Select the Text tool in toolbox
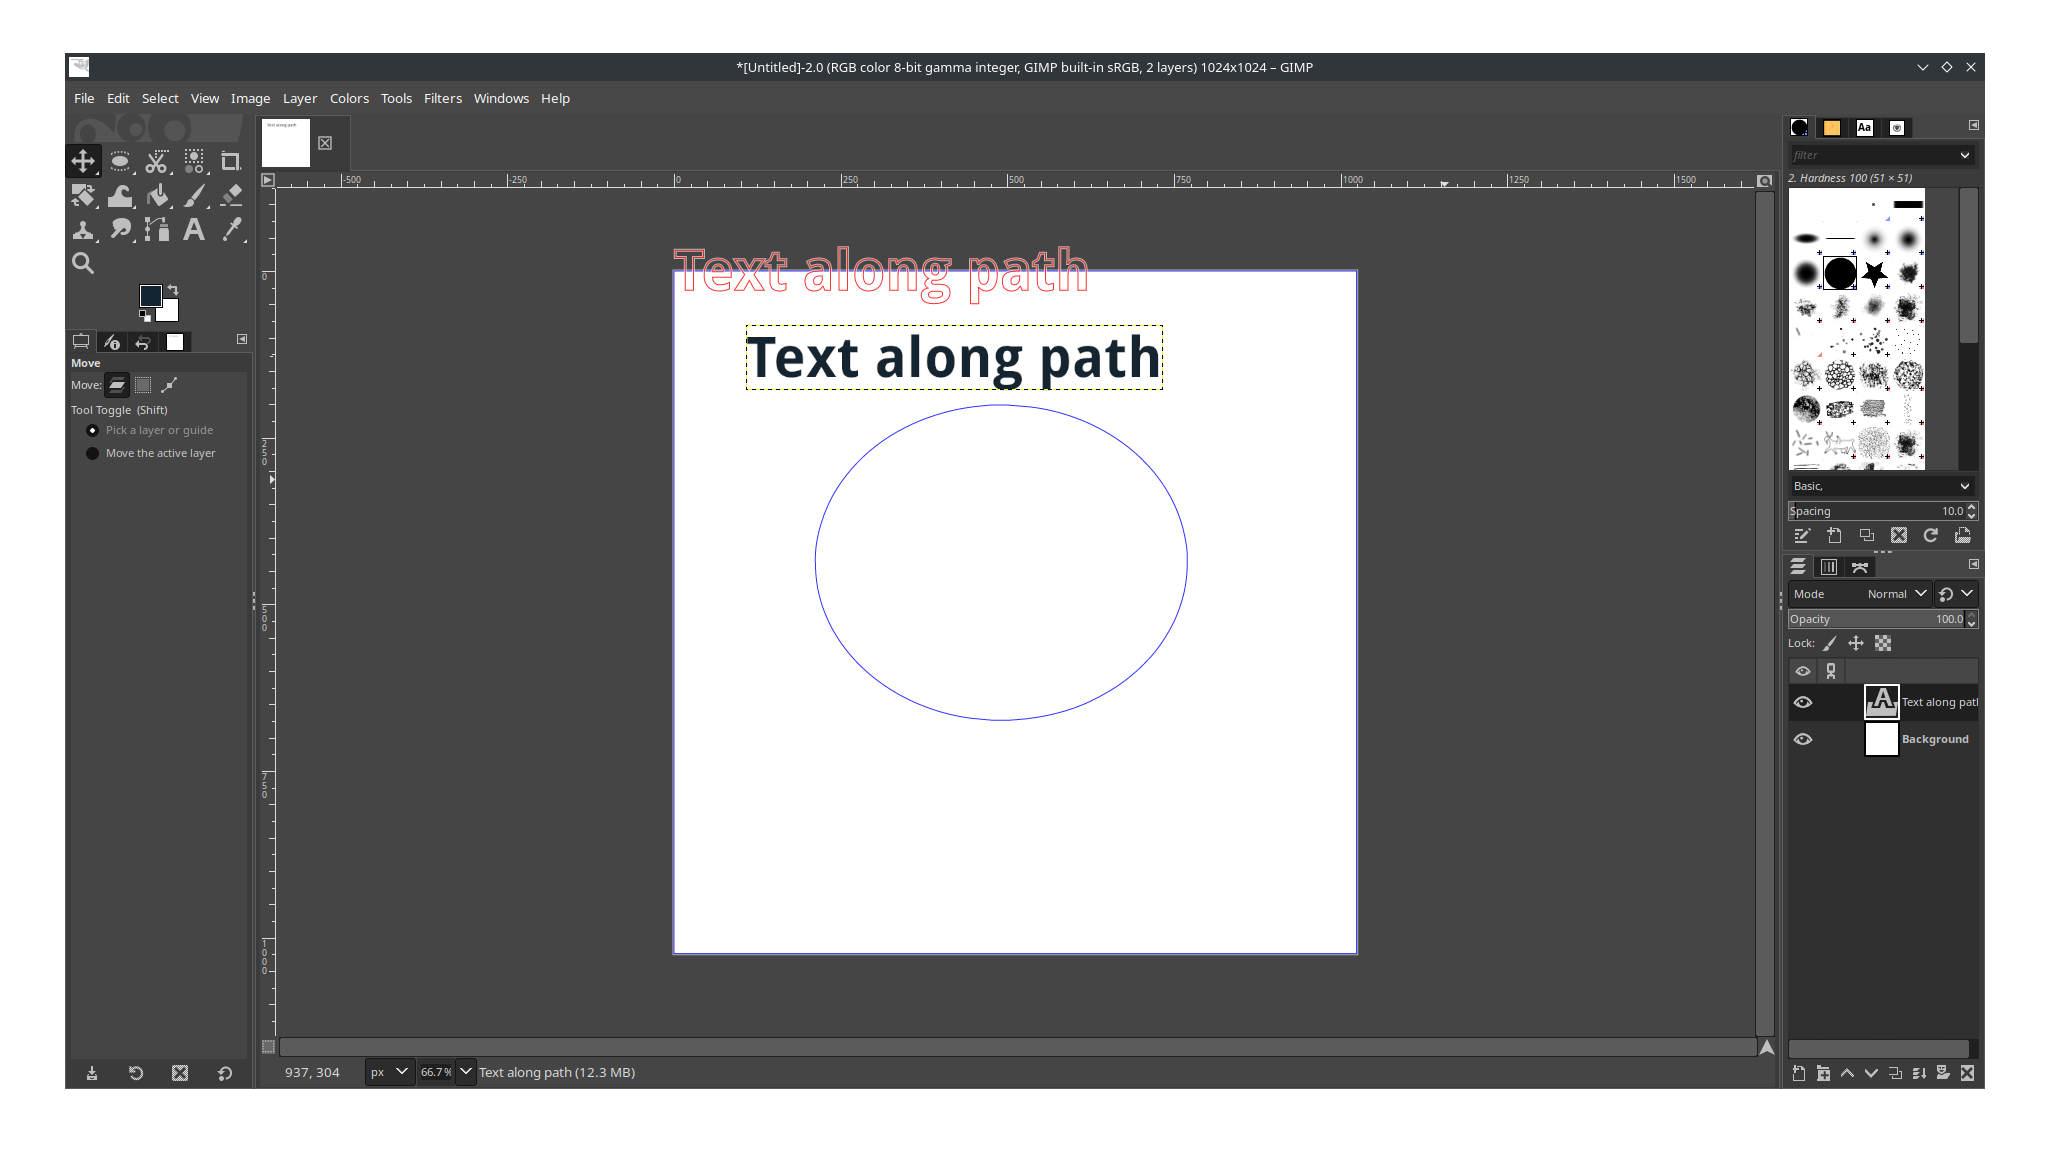Image resolution: width=2050 pixels, height=1166 pixels. click(194, 230)
